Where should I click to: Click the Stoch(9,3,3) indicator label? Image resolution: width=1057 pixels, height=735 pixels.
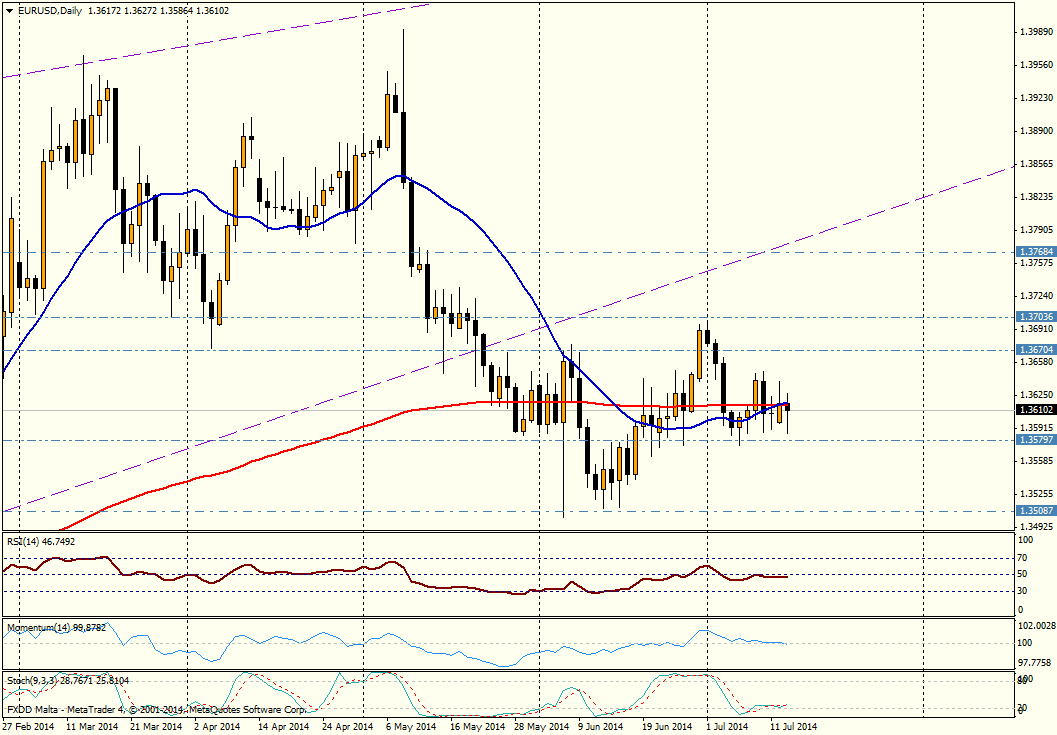65,680
